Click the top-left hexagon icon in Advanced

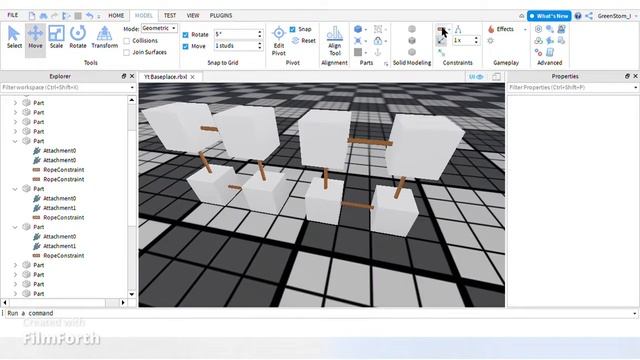538,29
